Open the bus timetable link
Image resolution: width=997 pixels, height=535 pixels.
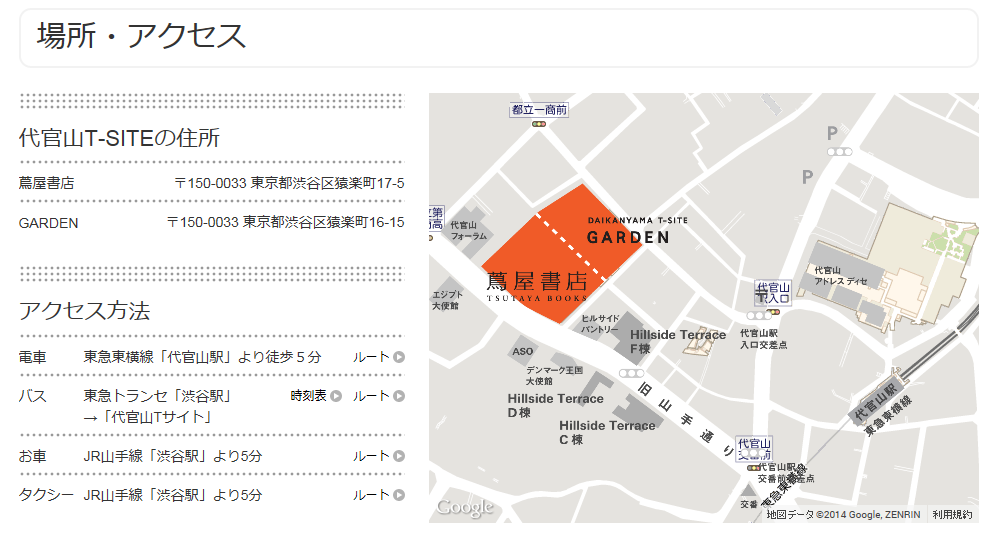coord(315,396)
